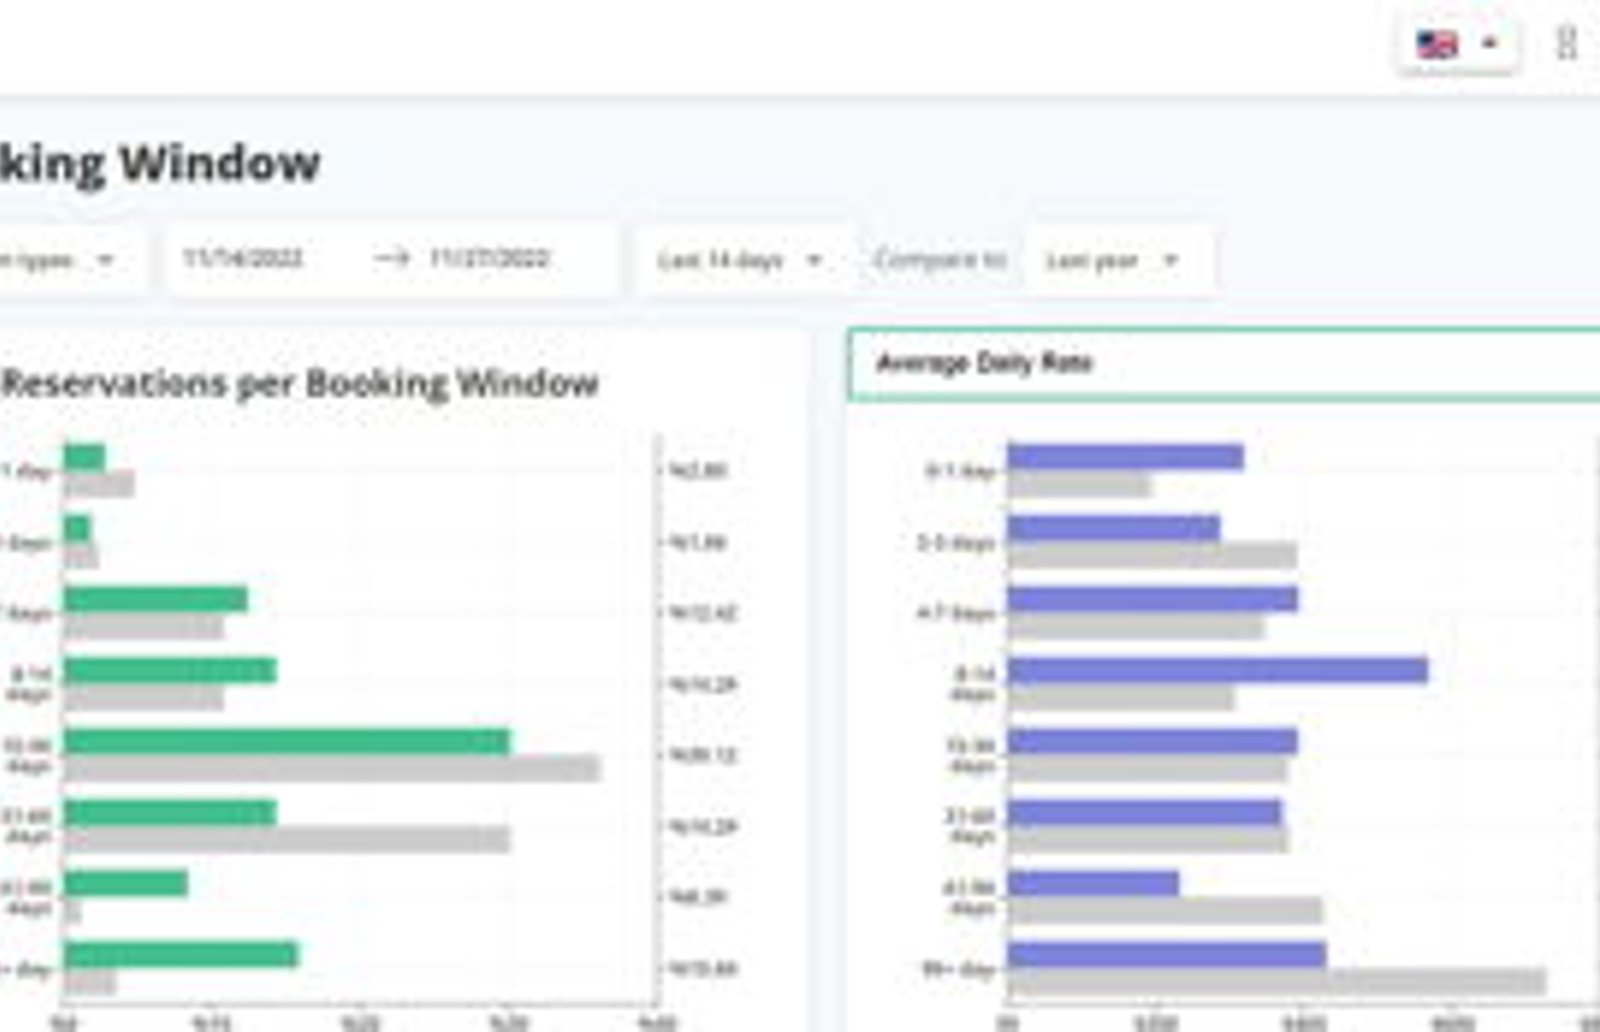This screenshot has width=1600, height=1032.
Task: Click the icon right of the language flag
Action: (1567, 44)
